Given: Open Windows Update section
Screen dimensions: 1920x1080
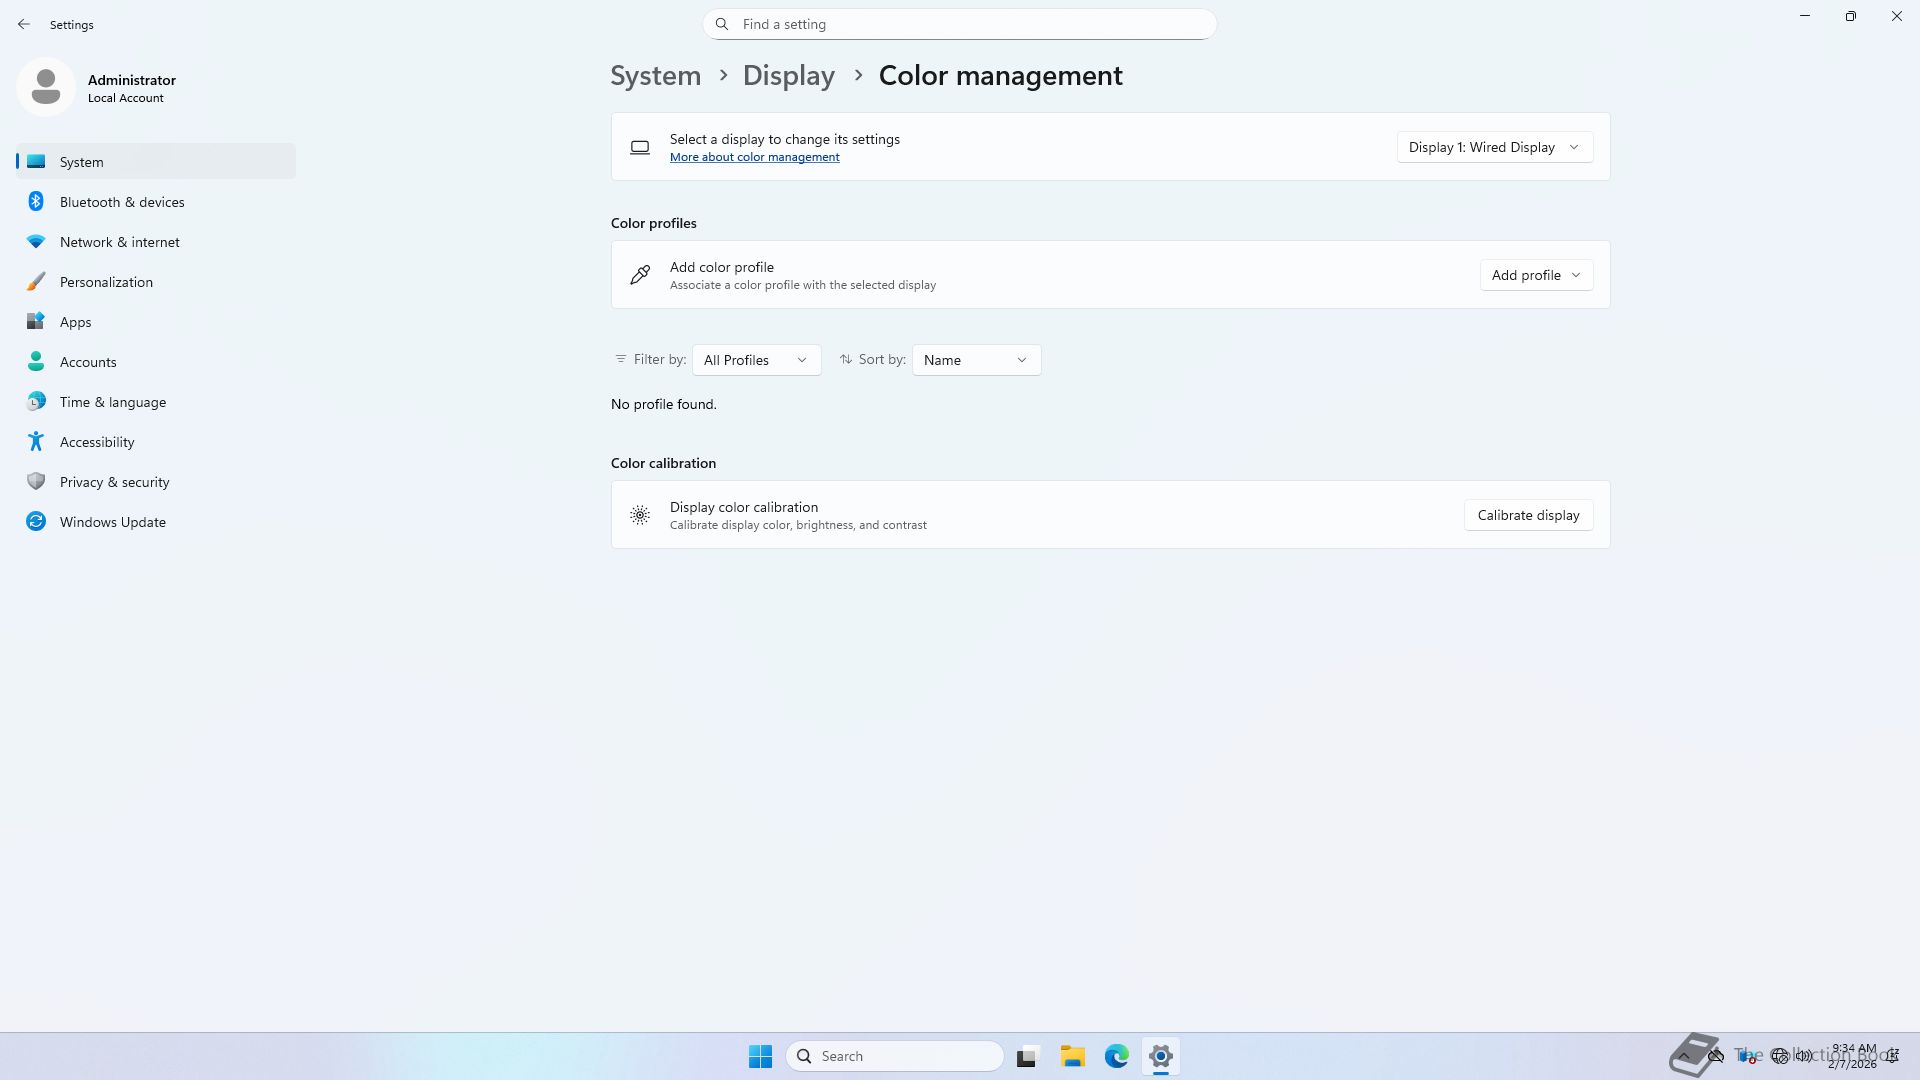Looking at the screenshot, I should coord(112,522).
